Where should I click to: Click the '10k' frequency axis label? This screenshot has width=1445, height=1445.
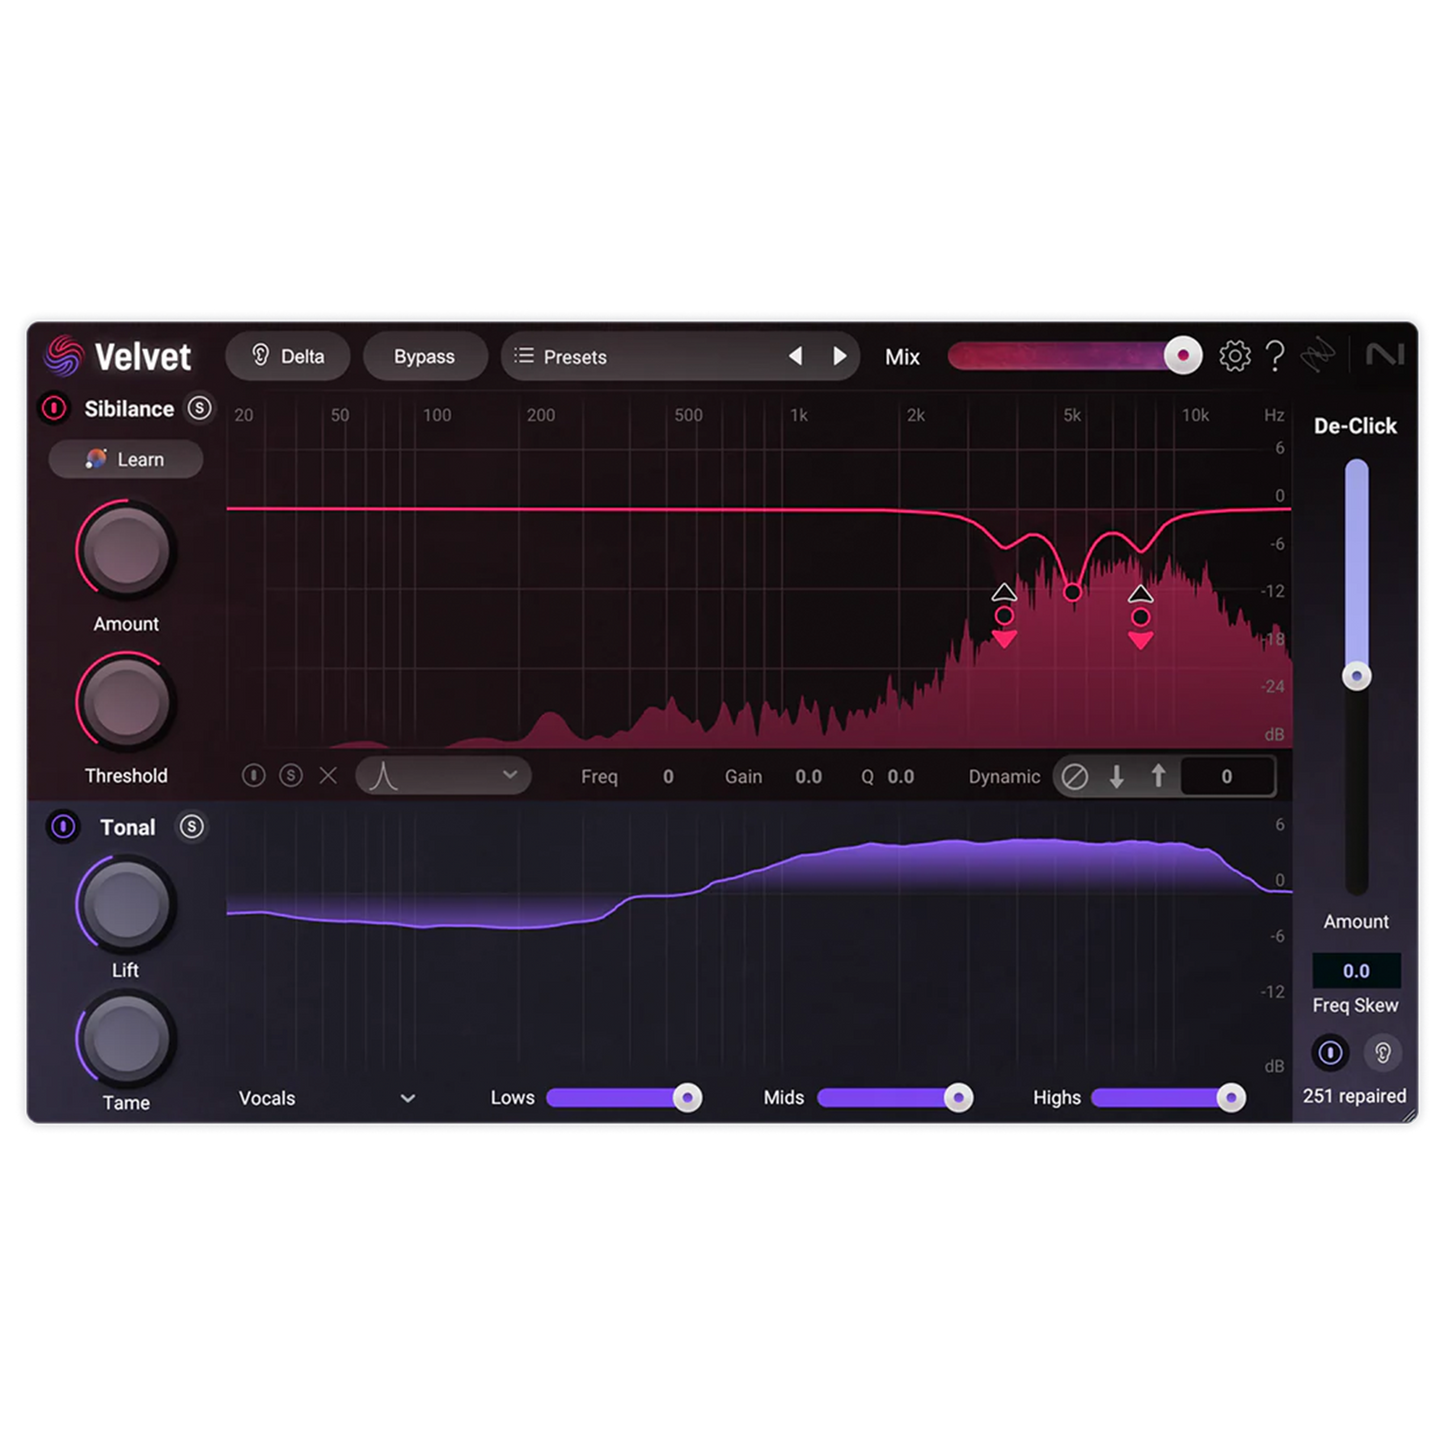point(1195,415)
